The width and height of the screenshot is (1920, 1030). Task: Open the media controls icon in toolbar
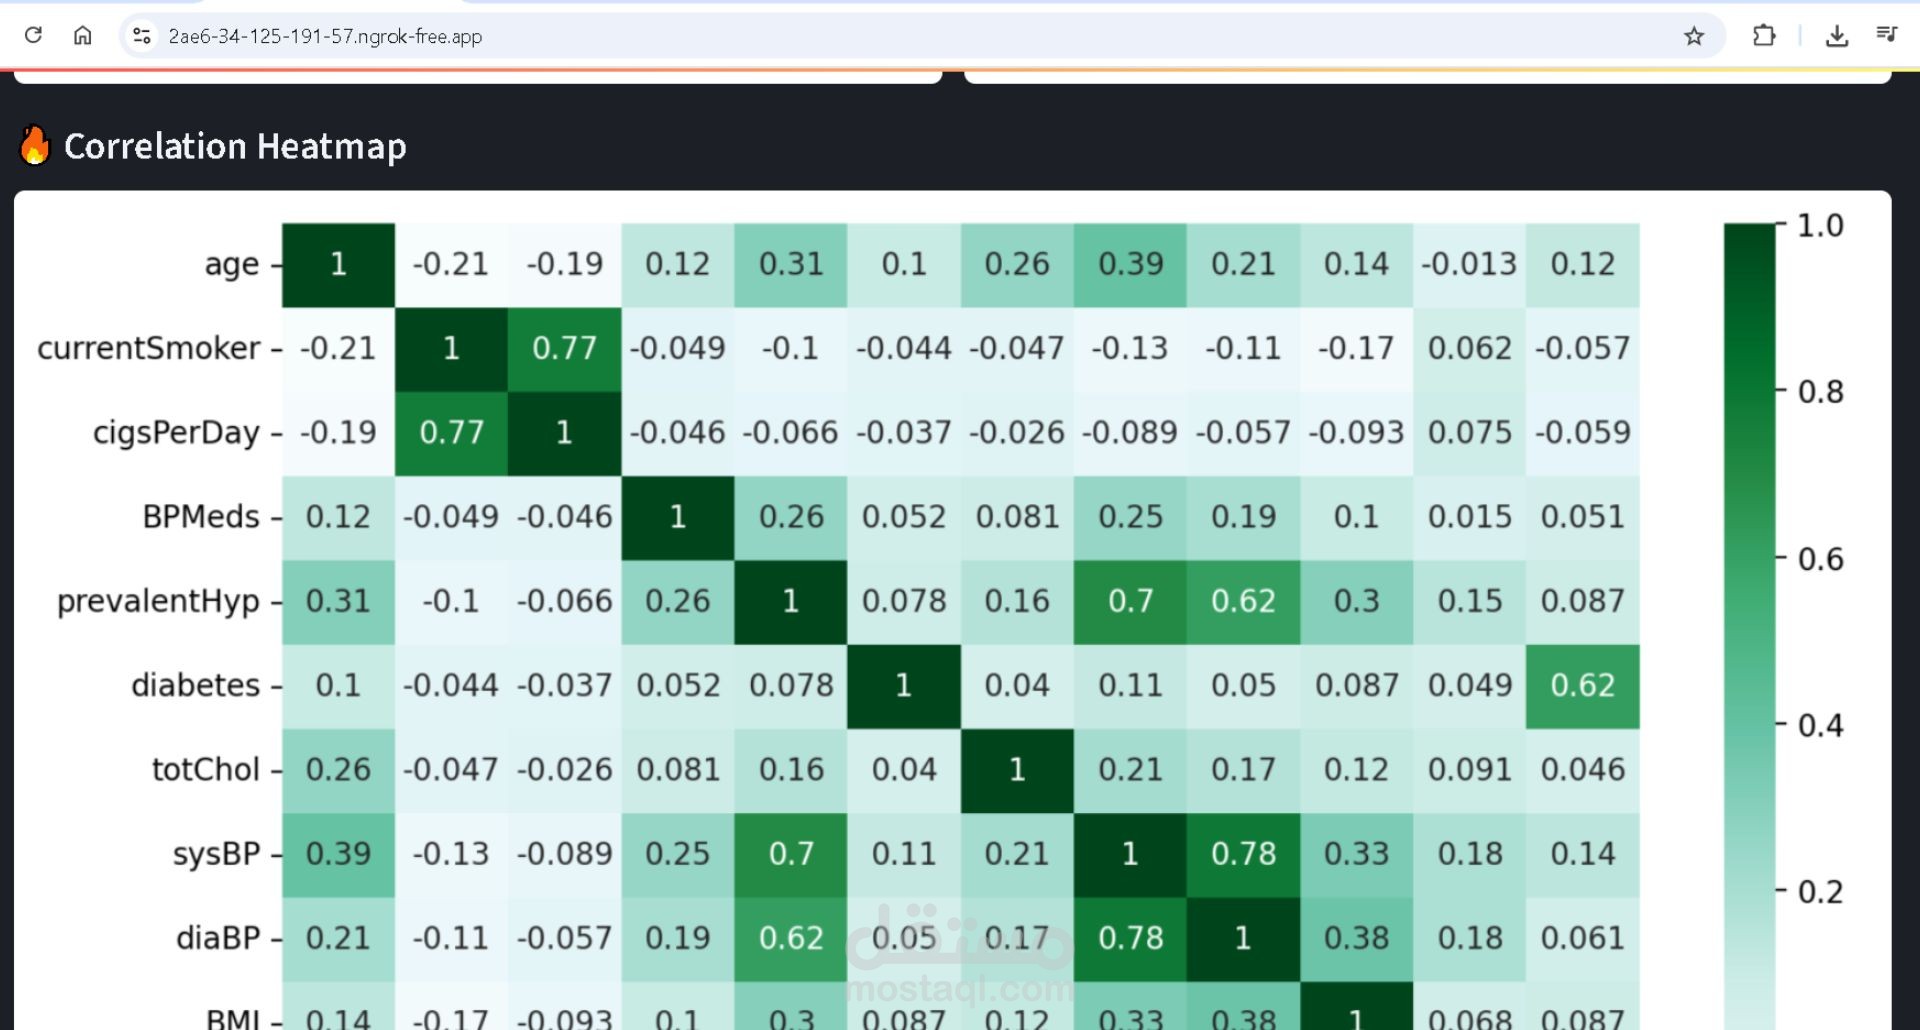click(1887, 35)
